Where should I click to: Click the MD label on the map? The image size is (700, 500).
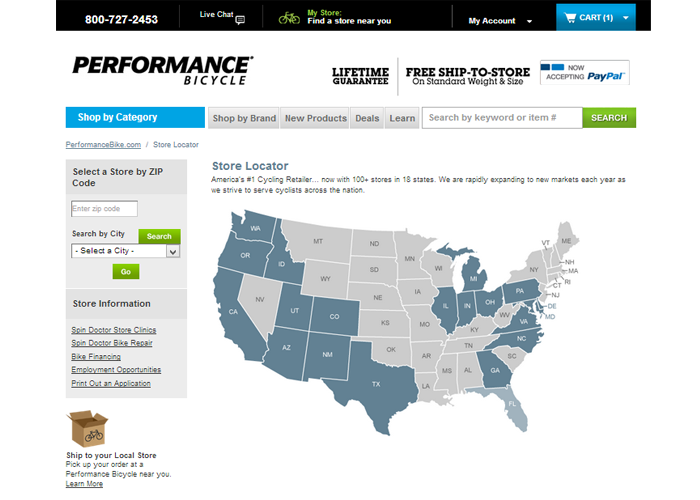pos(550,317)
